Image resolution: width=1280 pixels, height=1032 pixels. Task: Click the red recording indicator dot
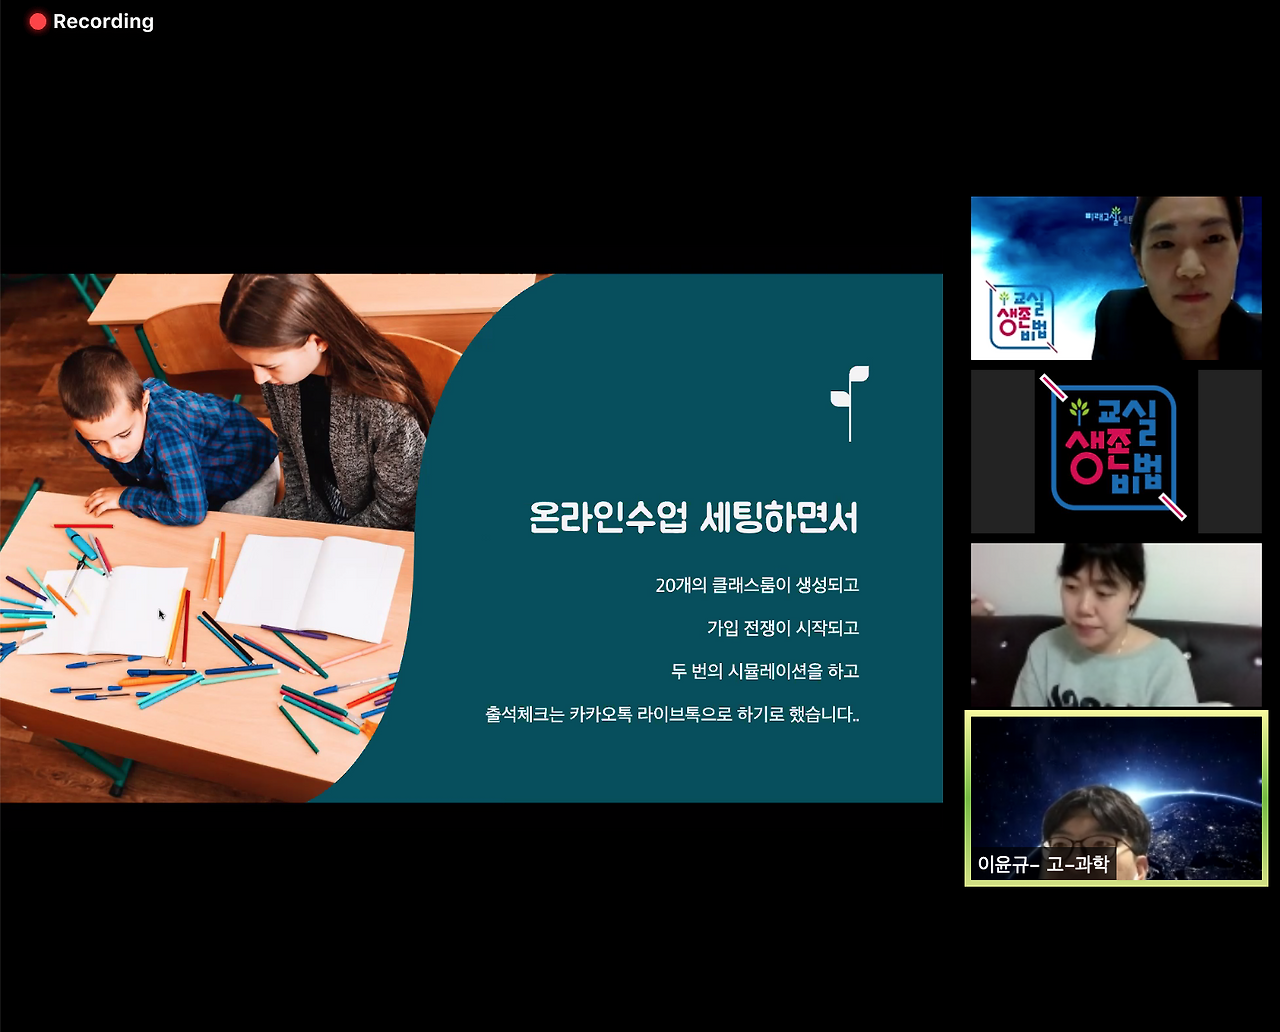tap(37, 21)
